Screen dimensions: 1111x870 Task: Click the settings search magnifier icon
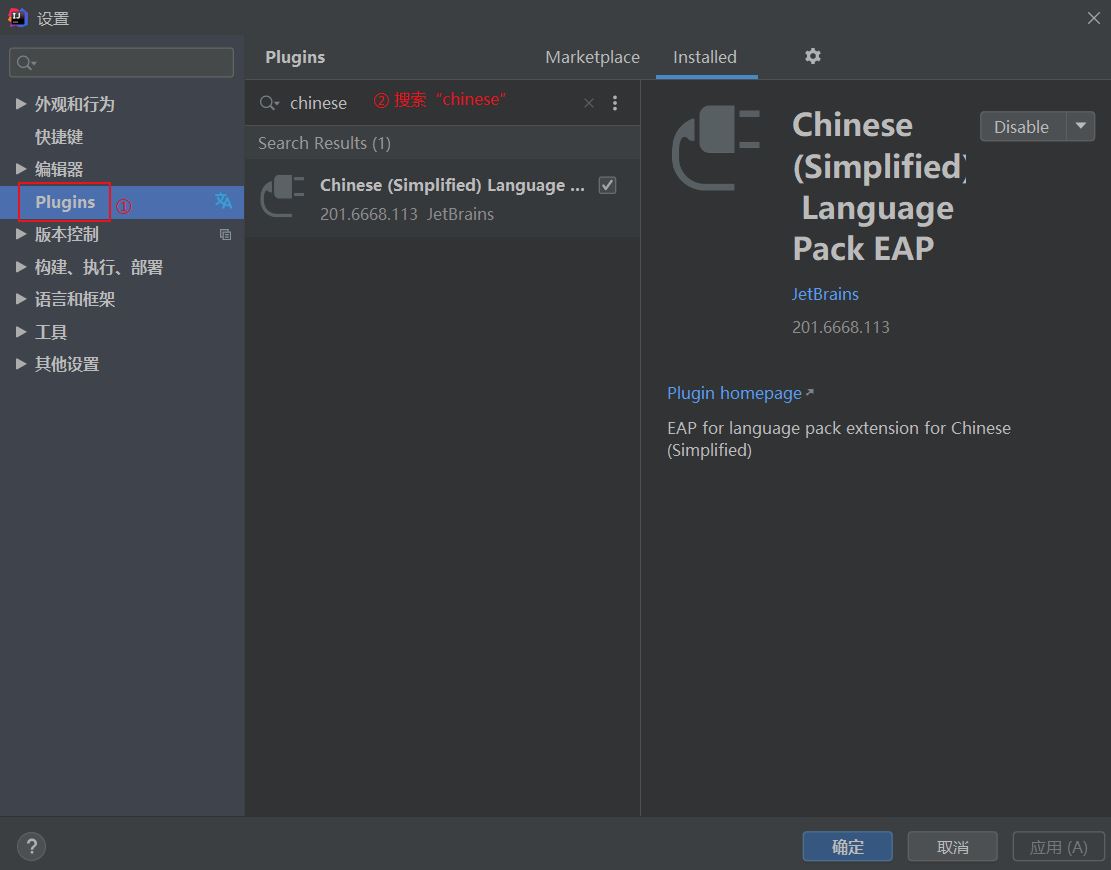click(26, 63)
